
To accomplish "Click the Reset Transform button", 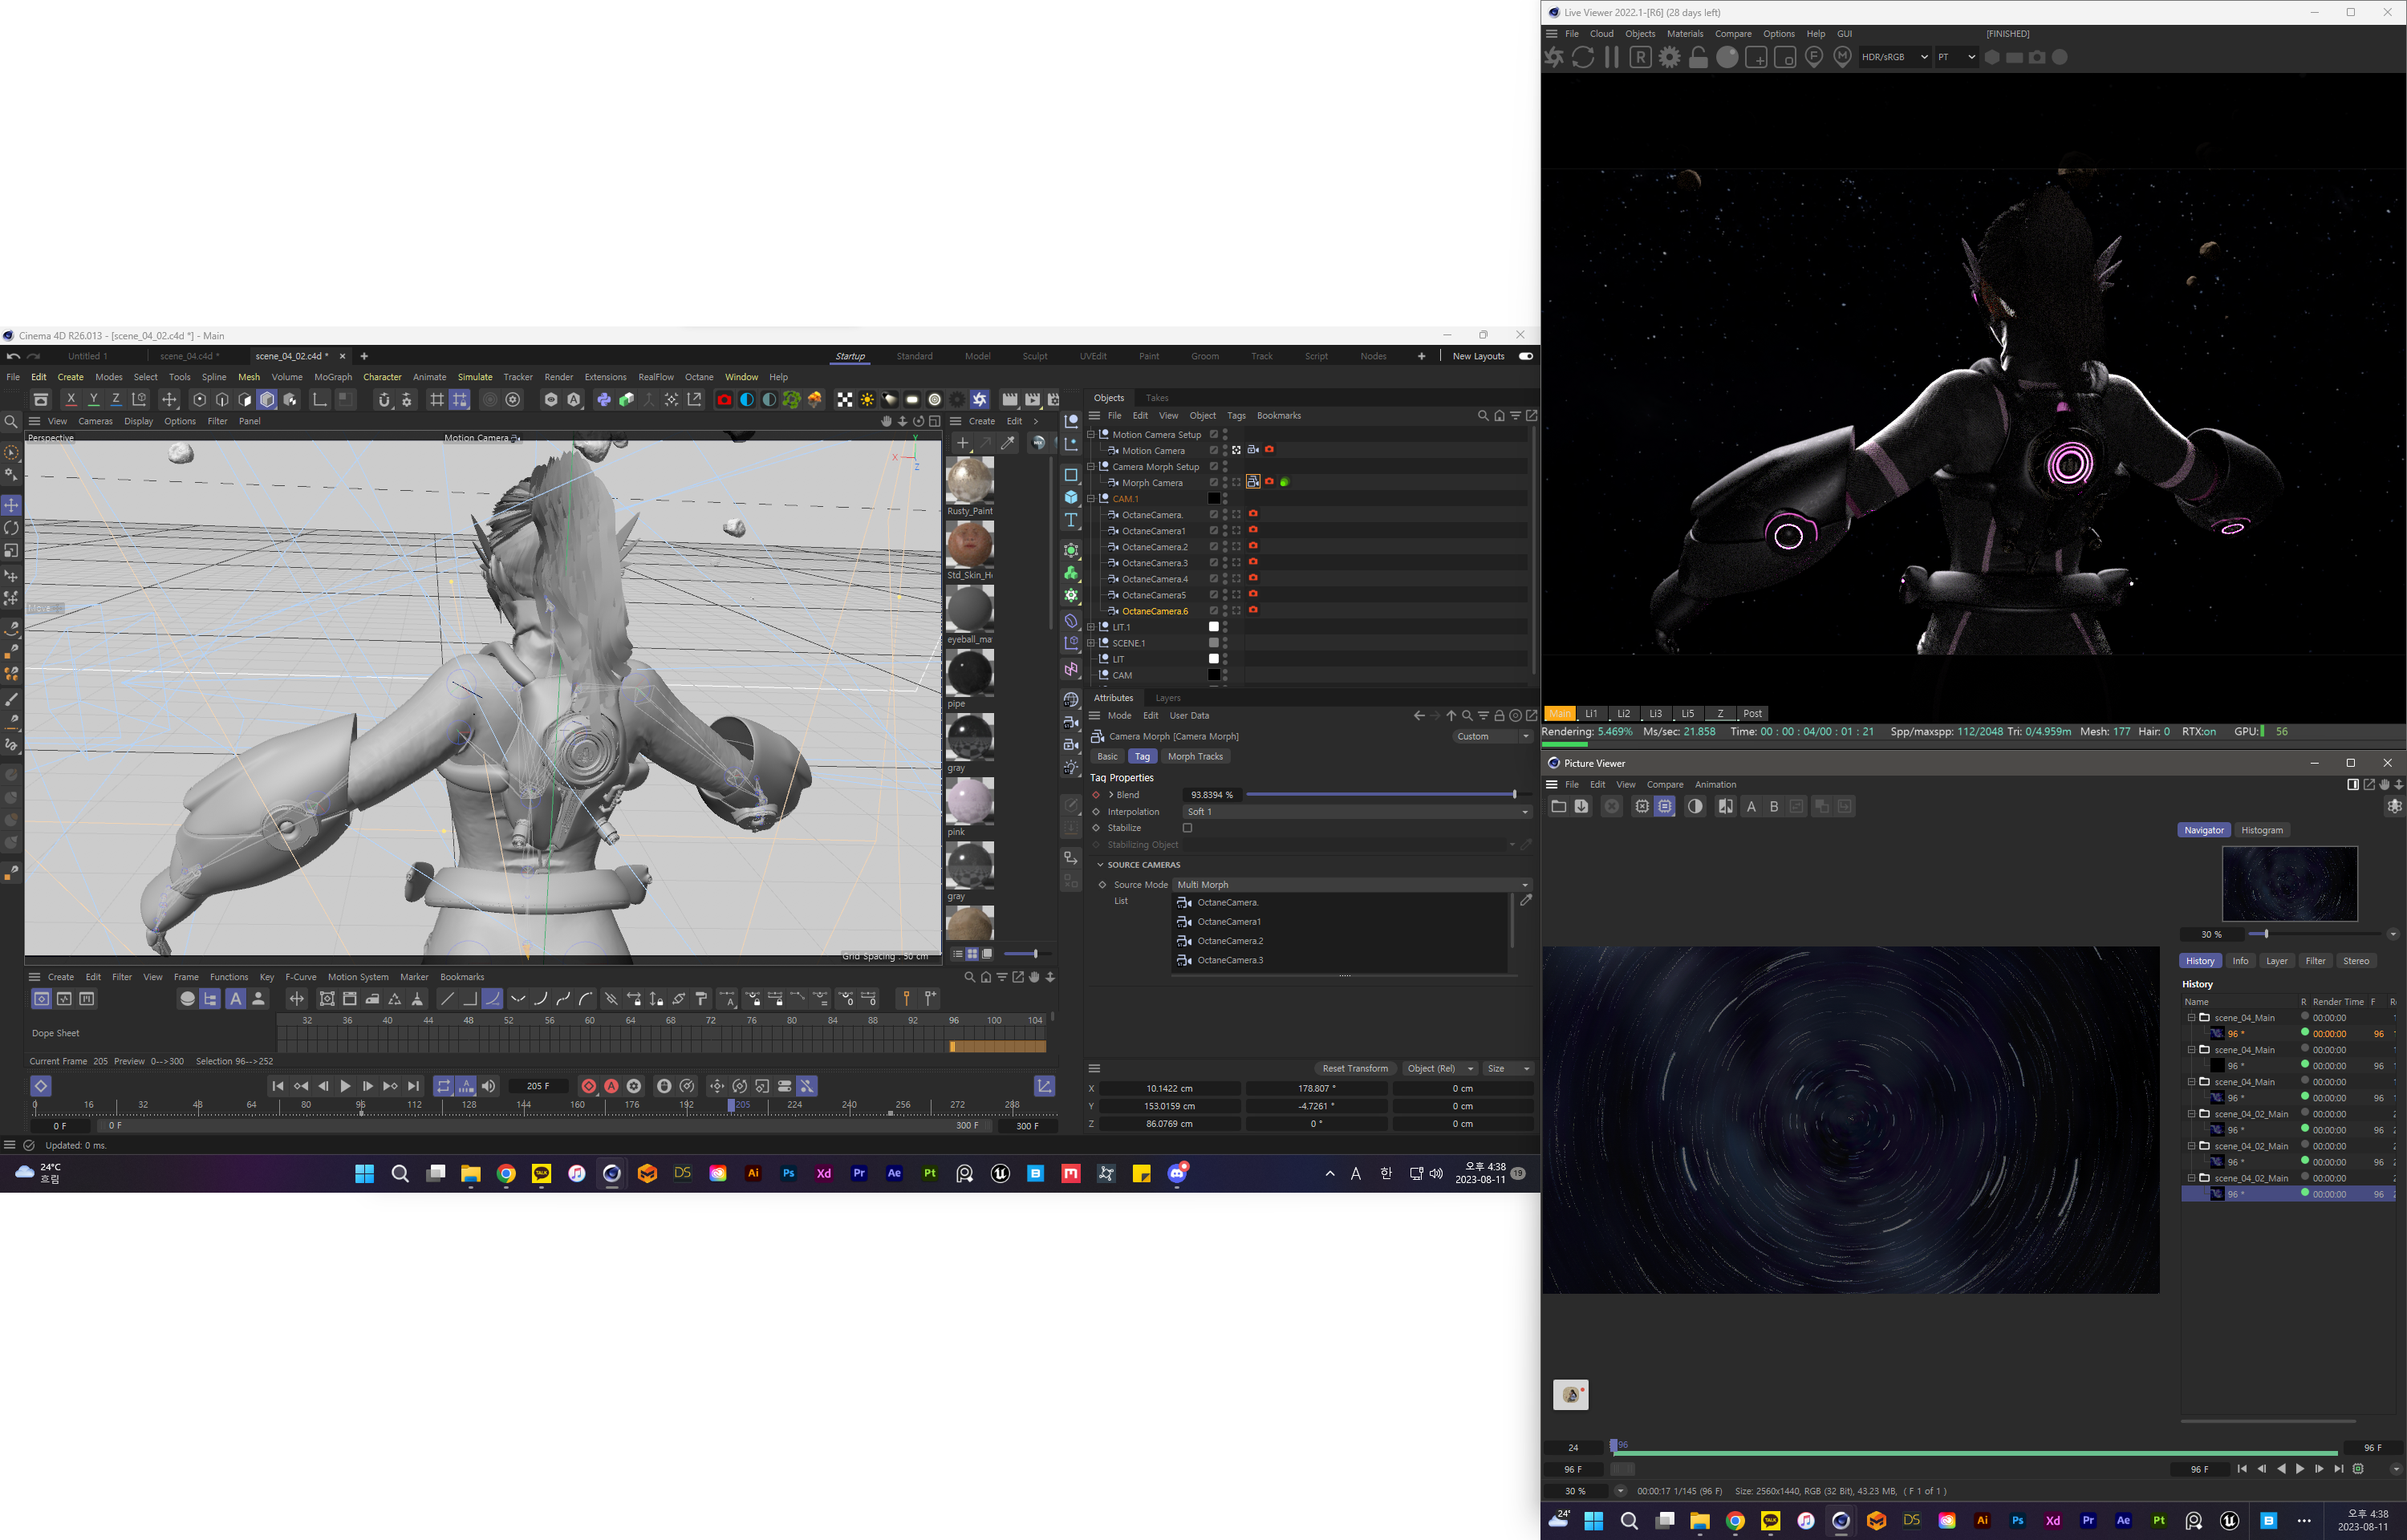I will click(1355, 1069).
